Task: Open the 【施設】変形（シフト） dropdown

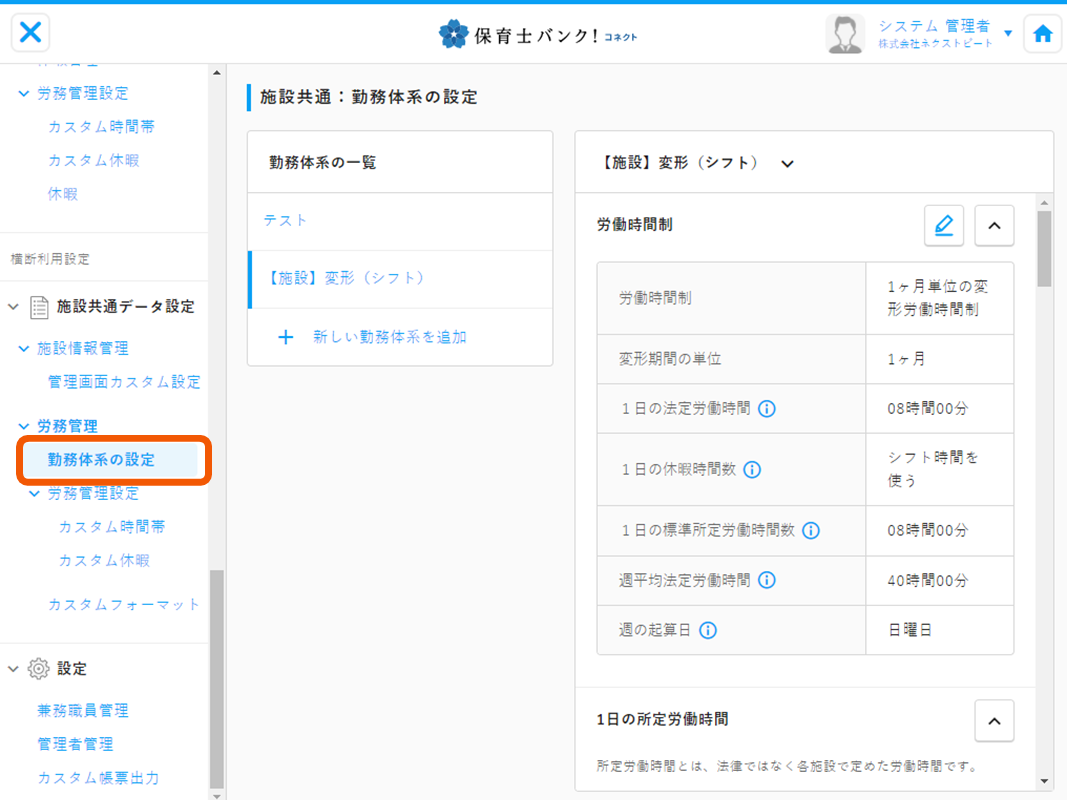Action: (787, 164)
